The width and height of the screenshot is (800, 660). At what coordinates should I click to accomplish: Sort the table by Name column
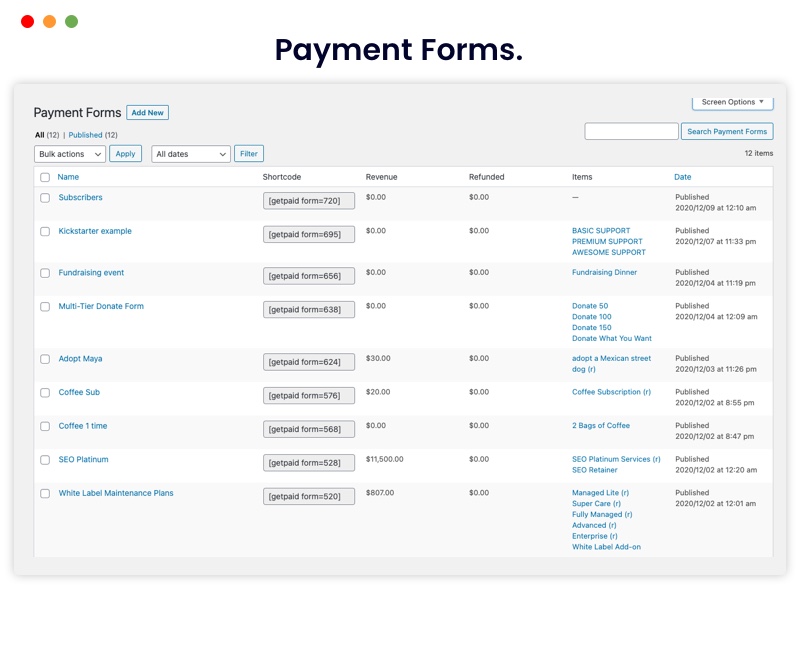(x=68, y=177)
